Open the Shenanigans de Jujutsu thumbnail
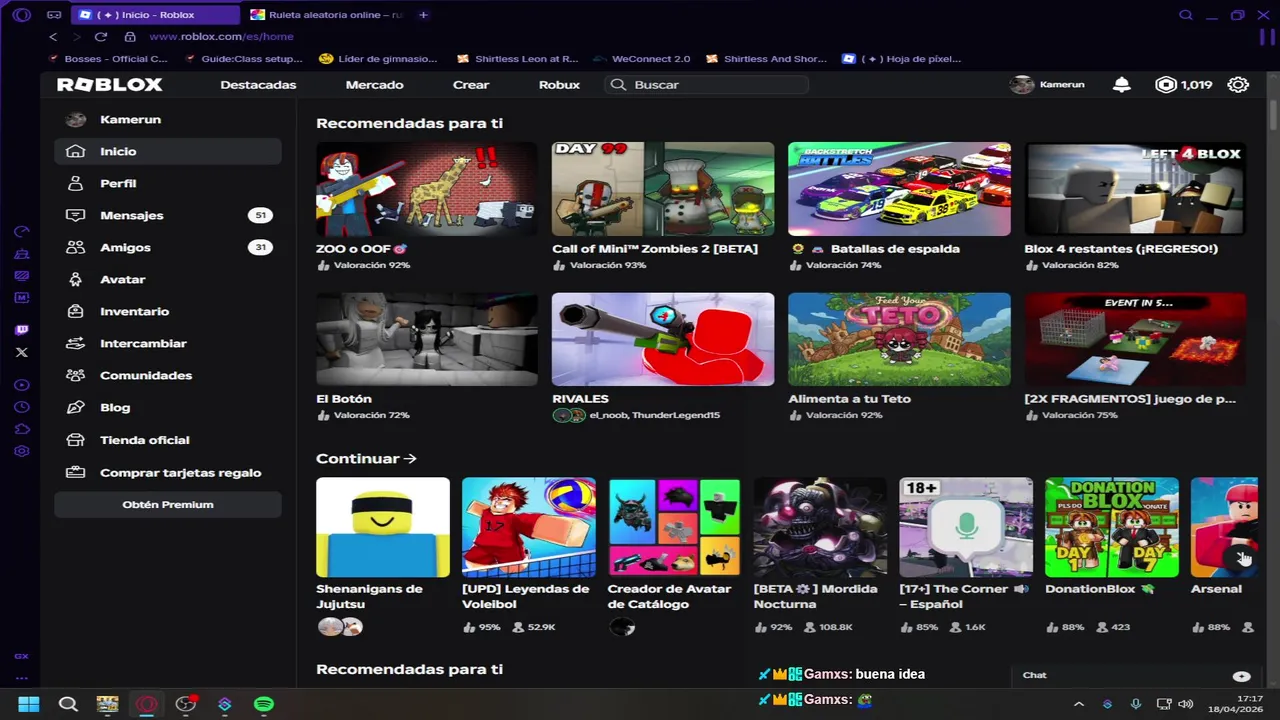1280x720 pixels. click(383, 527)
